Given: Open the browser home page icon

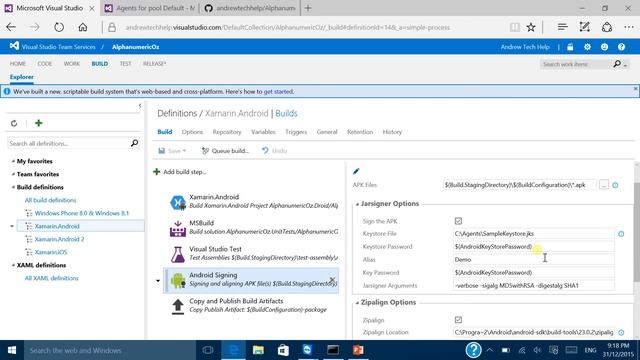Looking at the screenshot, I should pos(83,27).
